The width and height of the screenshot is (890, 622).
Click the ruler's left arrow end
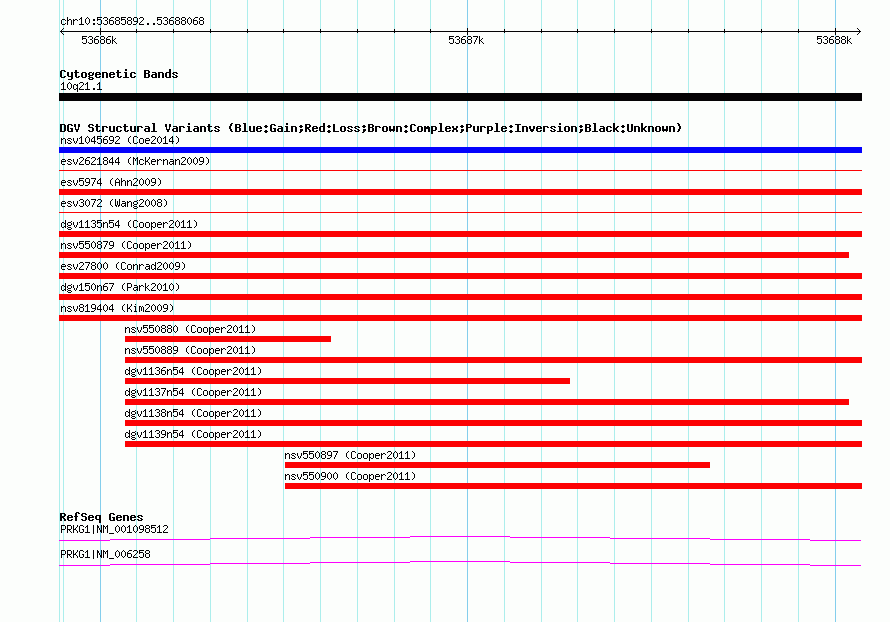62,31
